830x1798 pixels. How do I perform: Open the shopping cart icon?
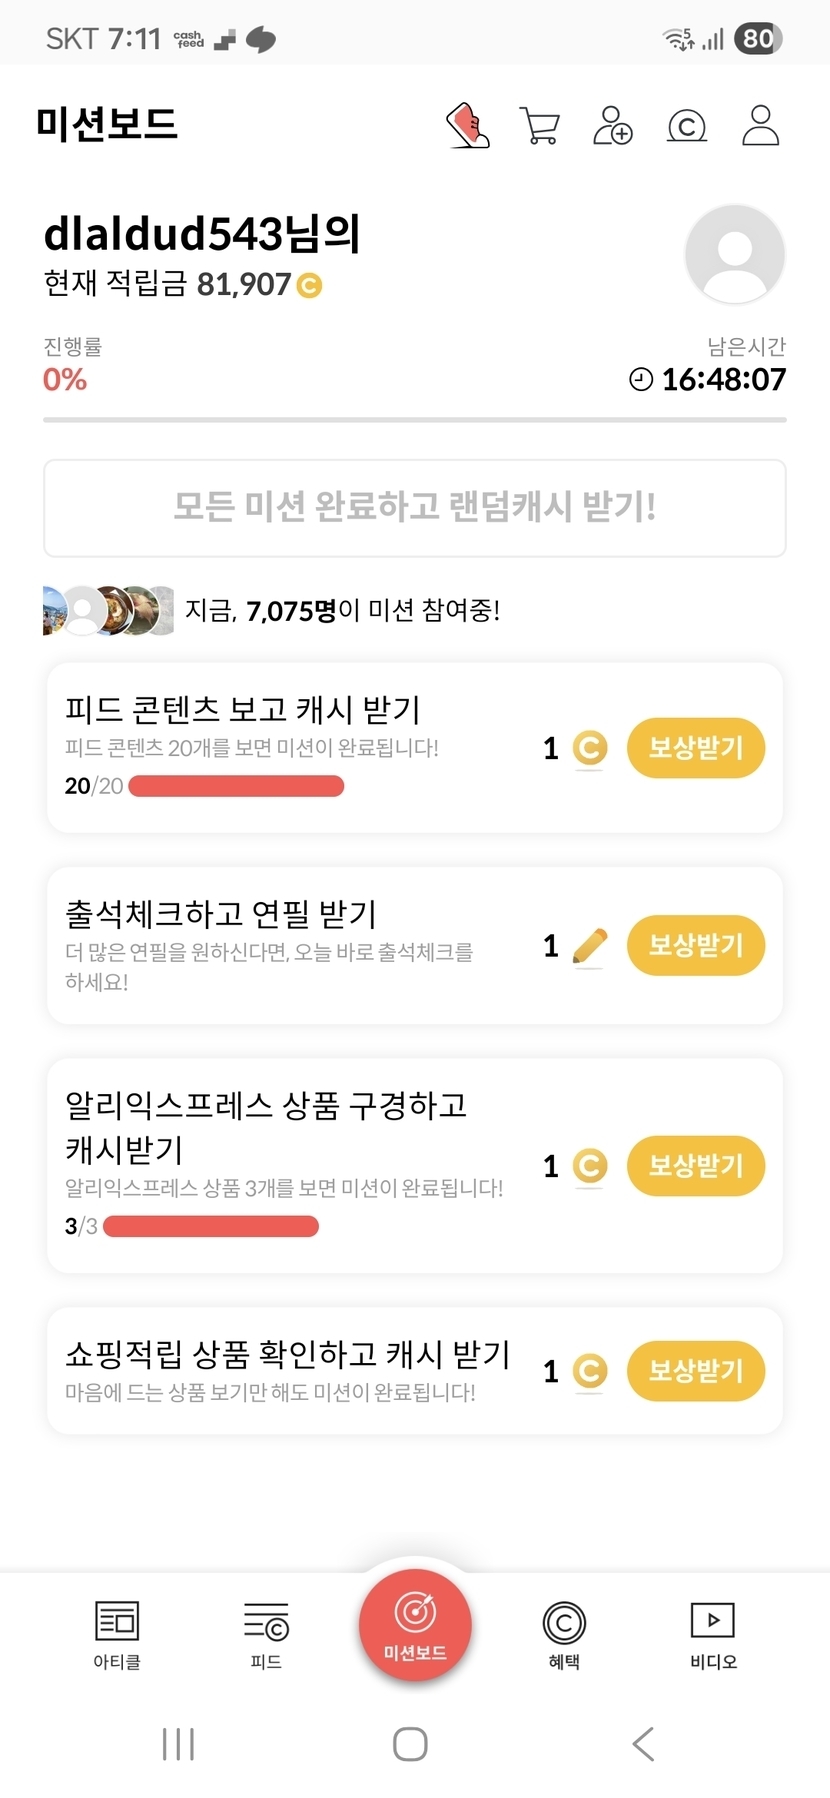pyautogui.click(x=540, y=126)
